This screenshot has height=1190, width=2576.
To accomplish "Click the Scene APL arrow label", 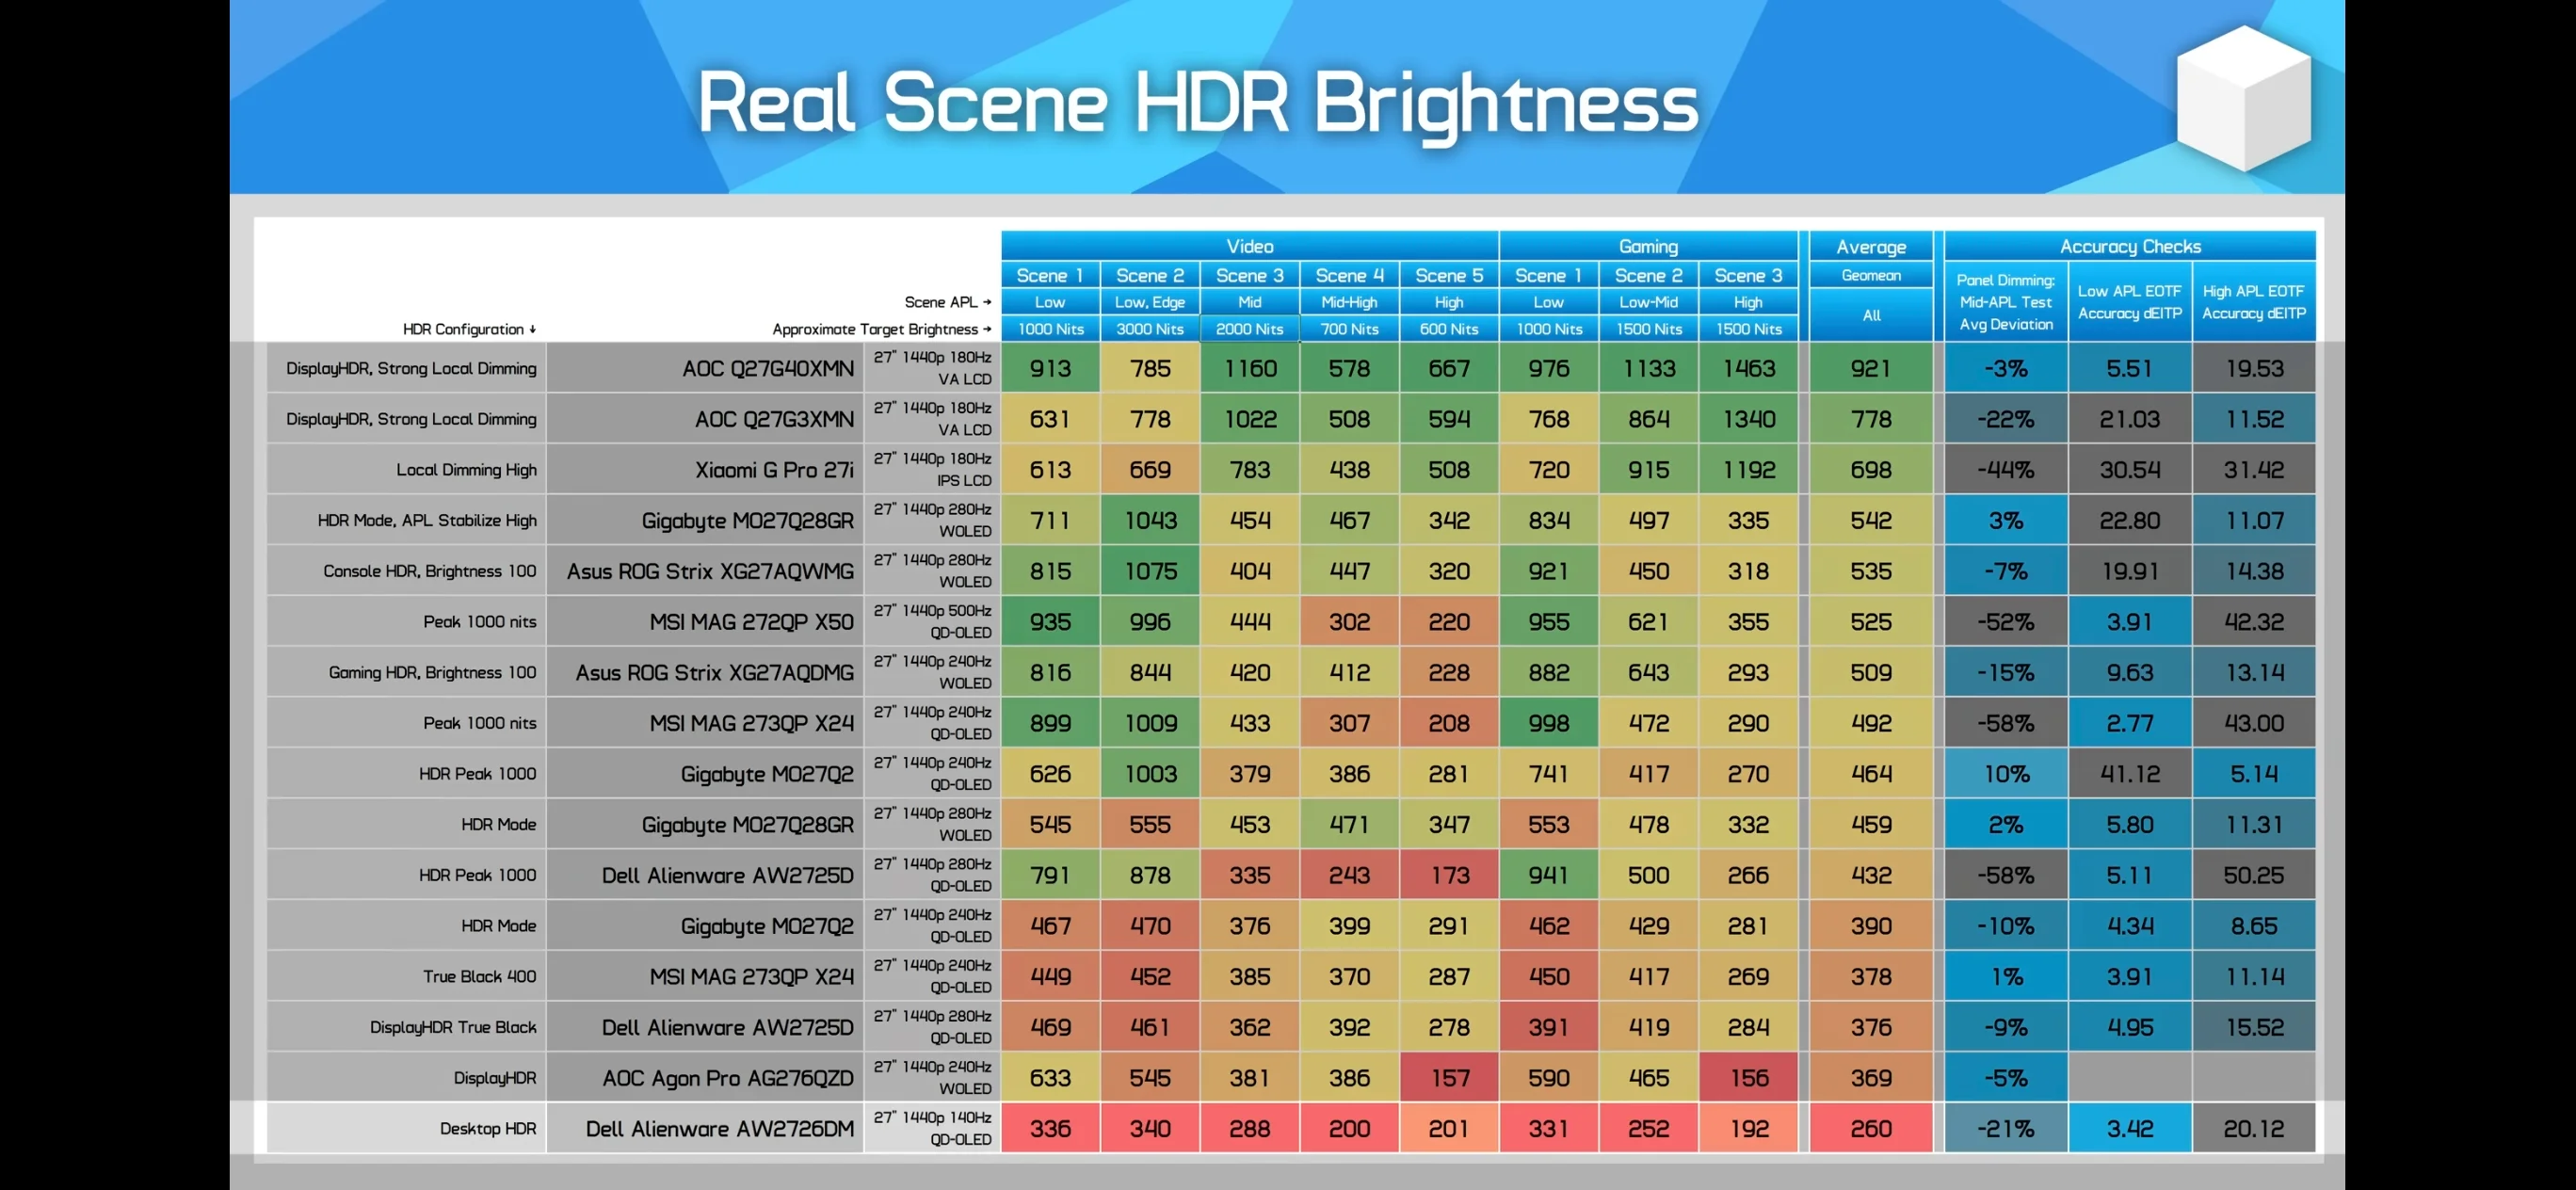I will pyautogui.click(x=947, y=302).
